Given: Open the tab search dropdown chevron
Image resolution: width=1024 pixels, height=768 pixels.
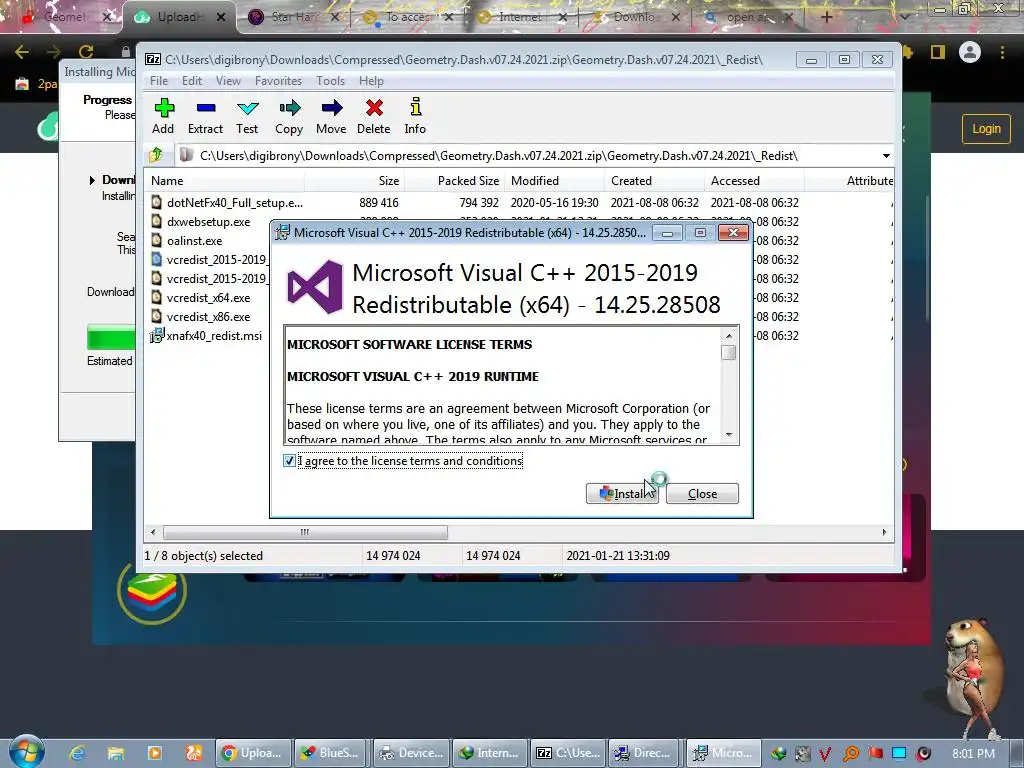Looking at the screenshot, I should coord(904,18).
